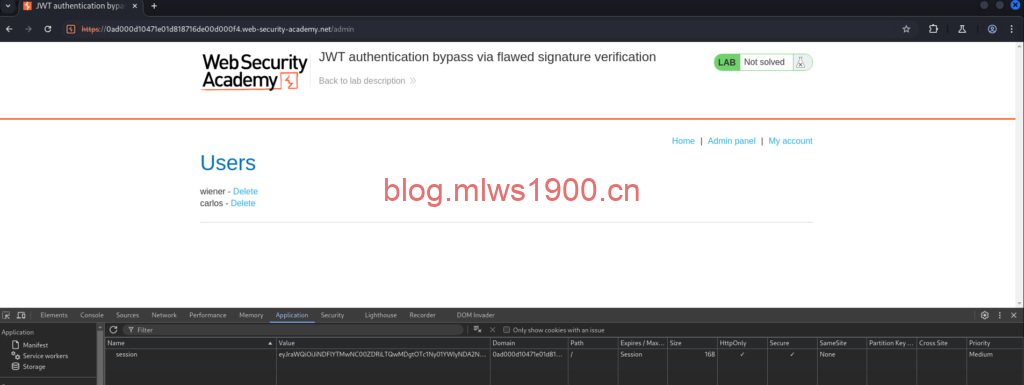Sort cookies by the Path column header

click(x=593, y=343)
